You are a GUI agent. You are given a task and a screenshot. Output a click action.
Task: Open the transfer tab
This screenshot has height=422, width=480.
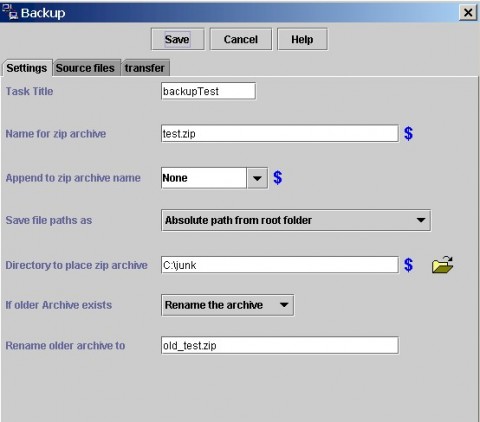(145, 68)
